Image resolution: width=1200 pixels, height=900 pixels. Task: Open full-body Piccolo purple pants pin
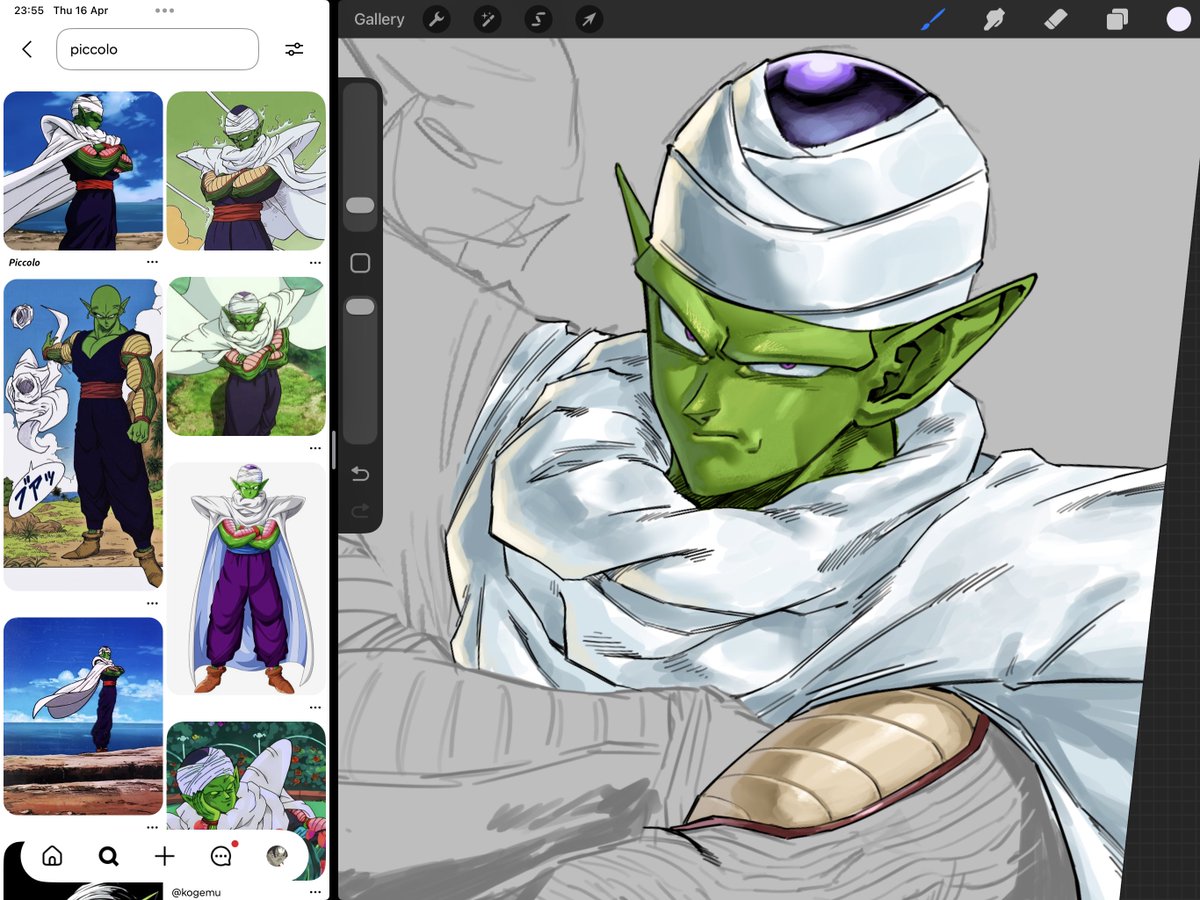246,578
